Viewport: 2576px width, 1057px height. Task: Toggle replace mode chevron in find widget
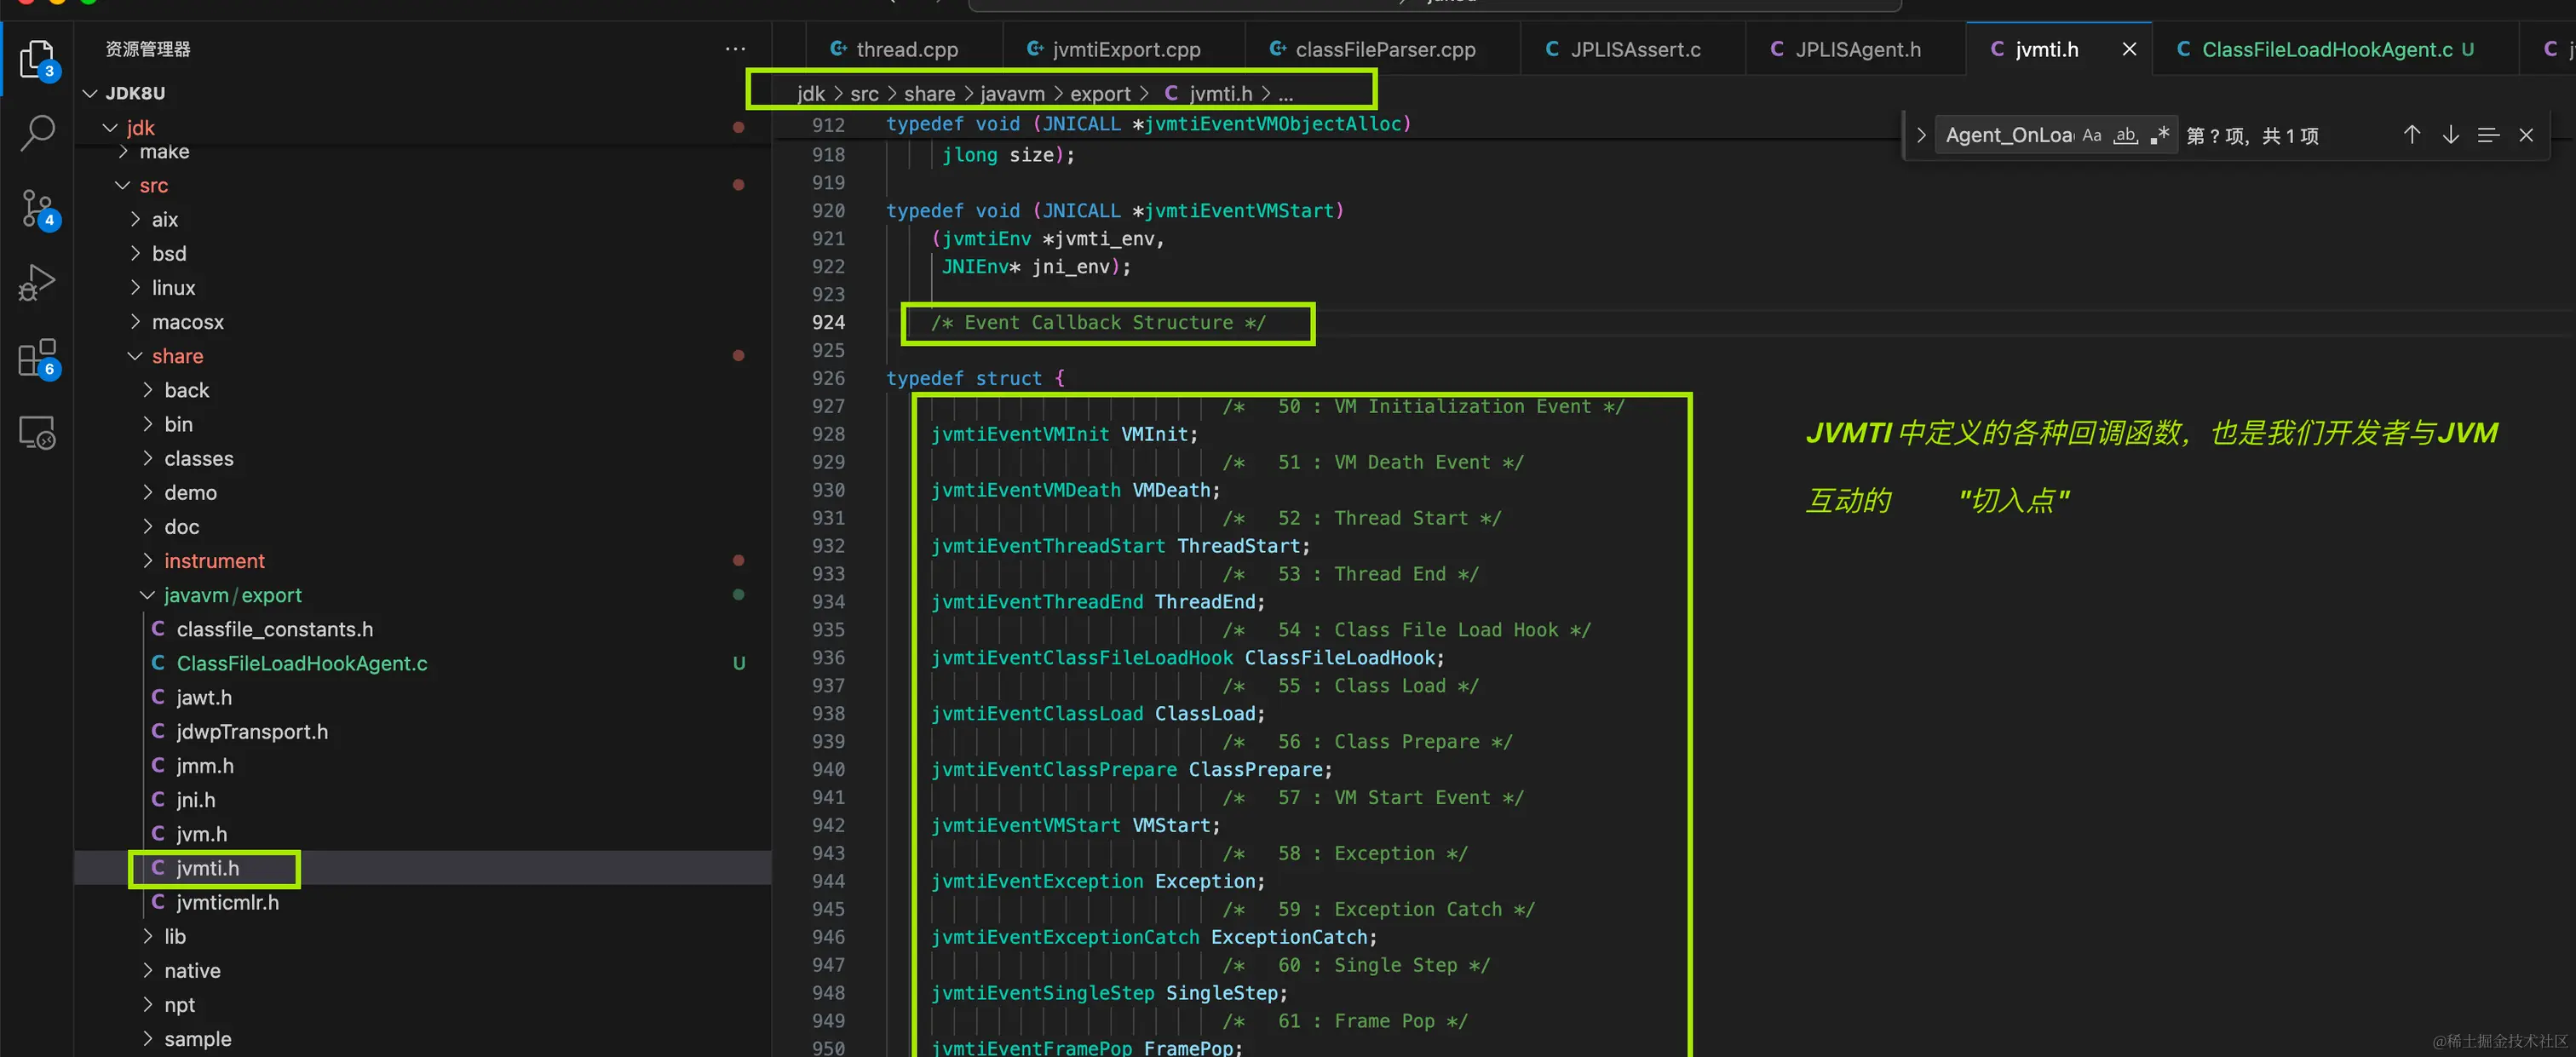point(1921,135)
